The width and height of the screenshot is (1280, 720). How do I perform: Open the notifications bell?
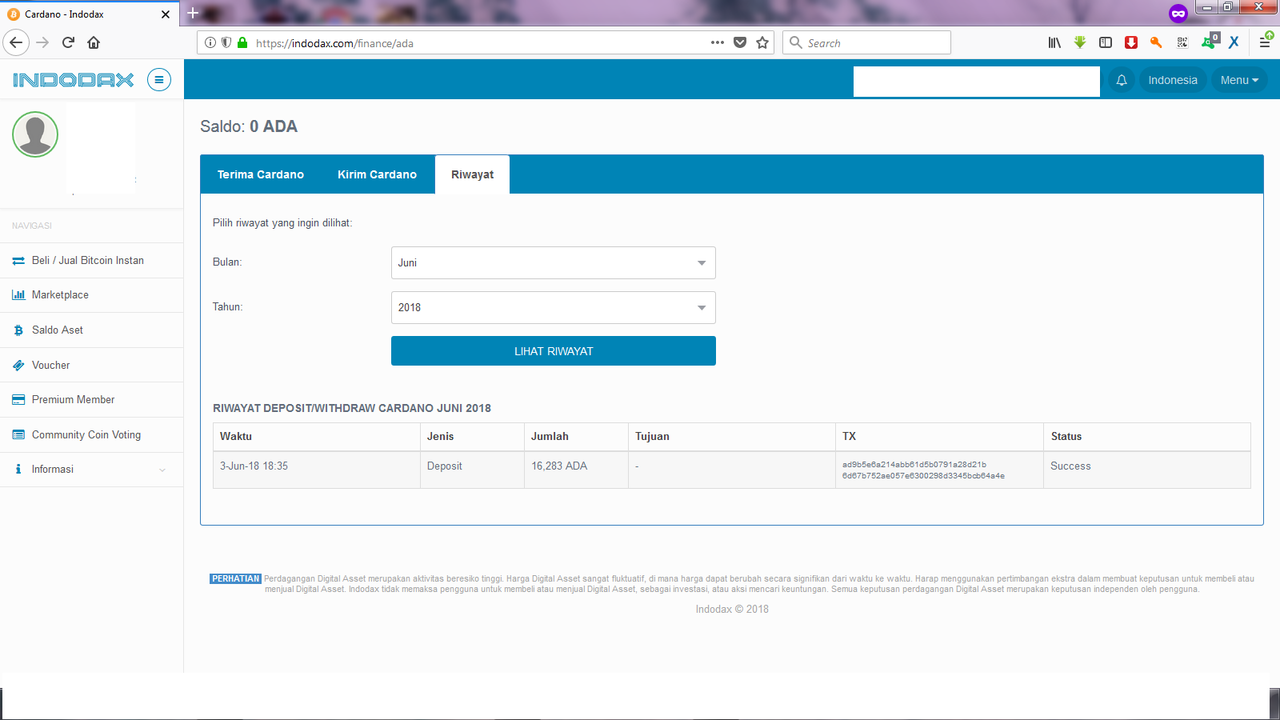point(1121,80)
